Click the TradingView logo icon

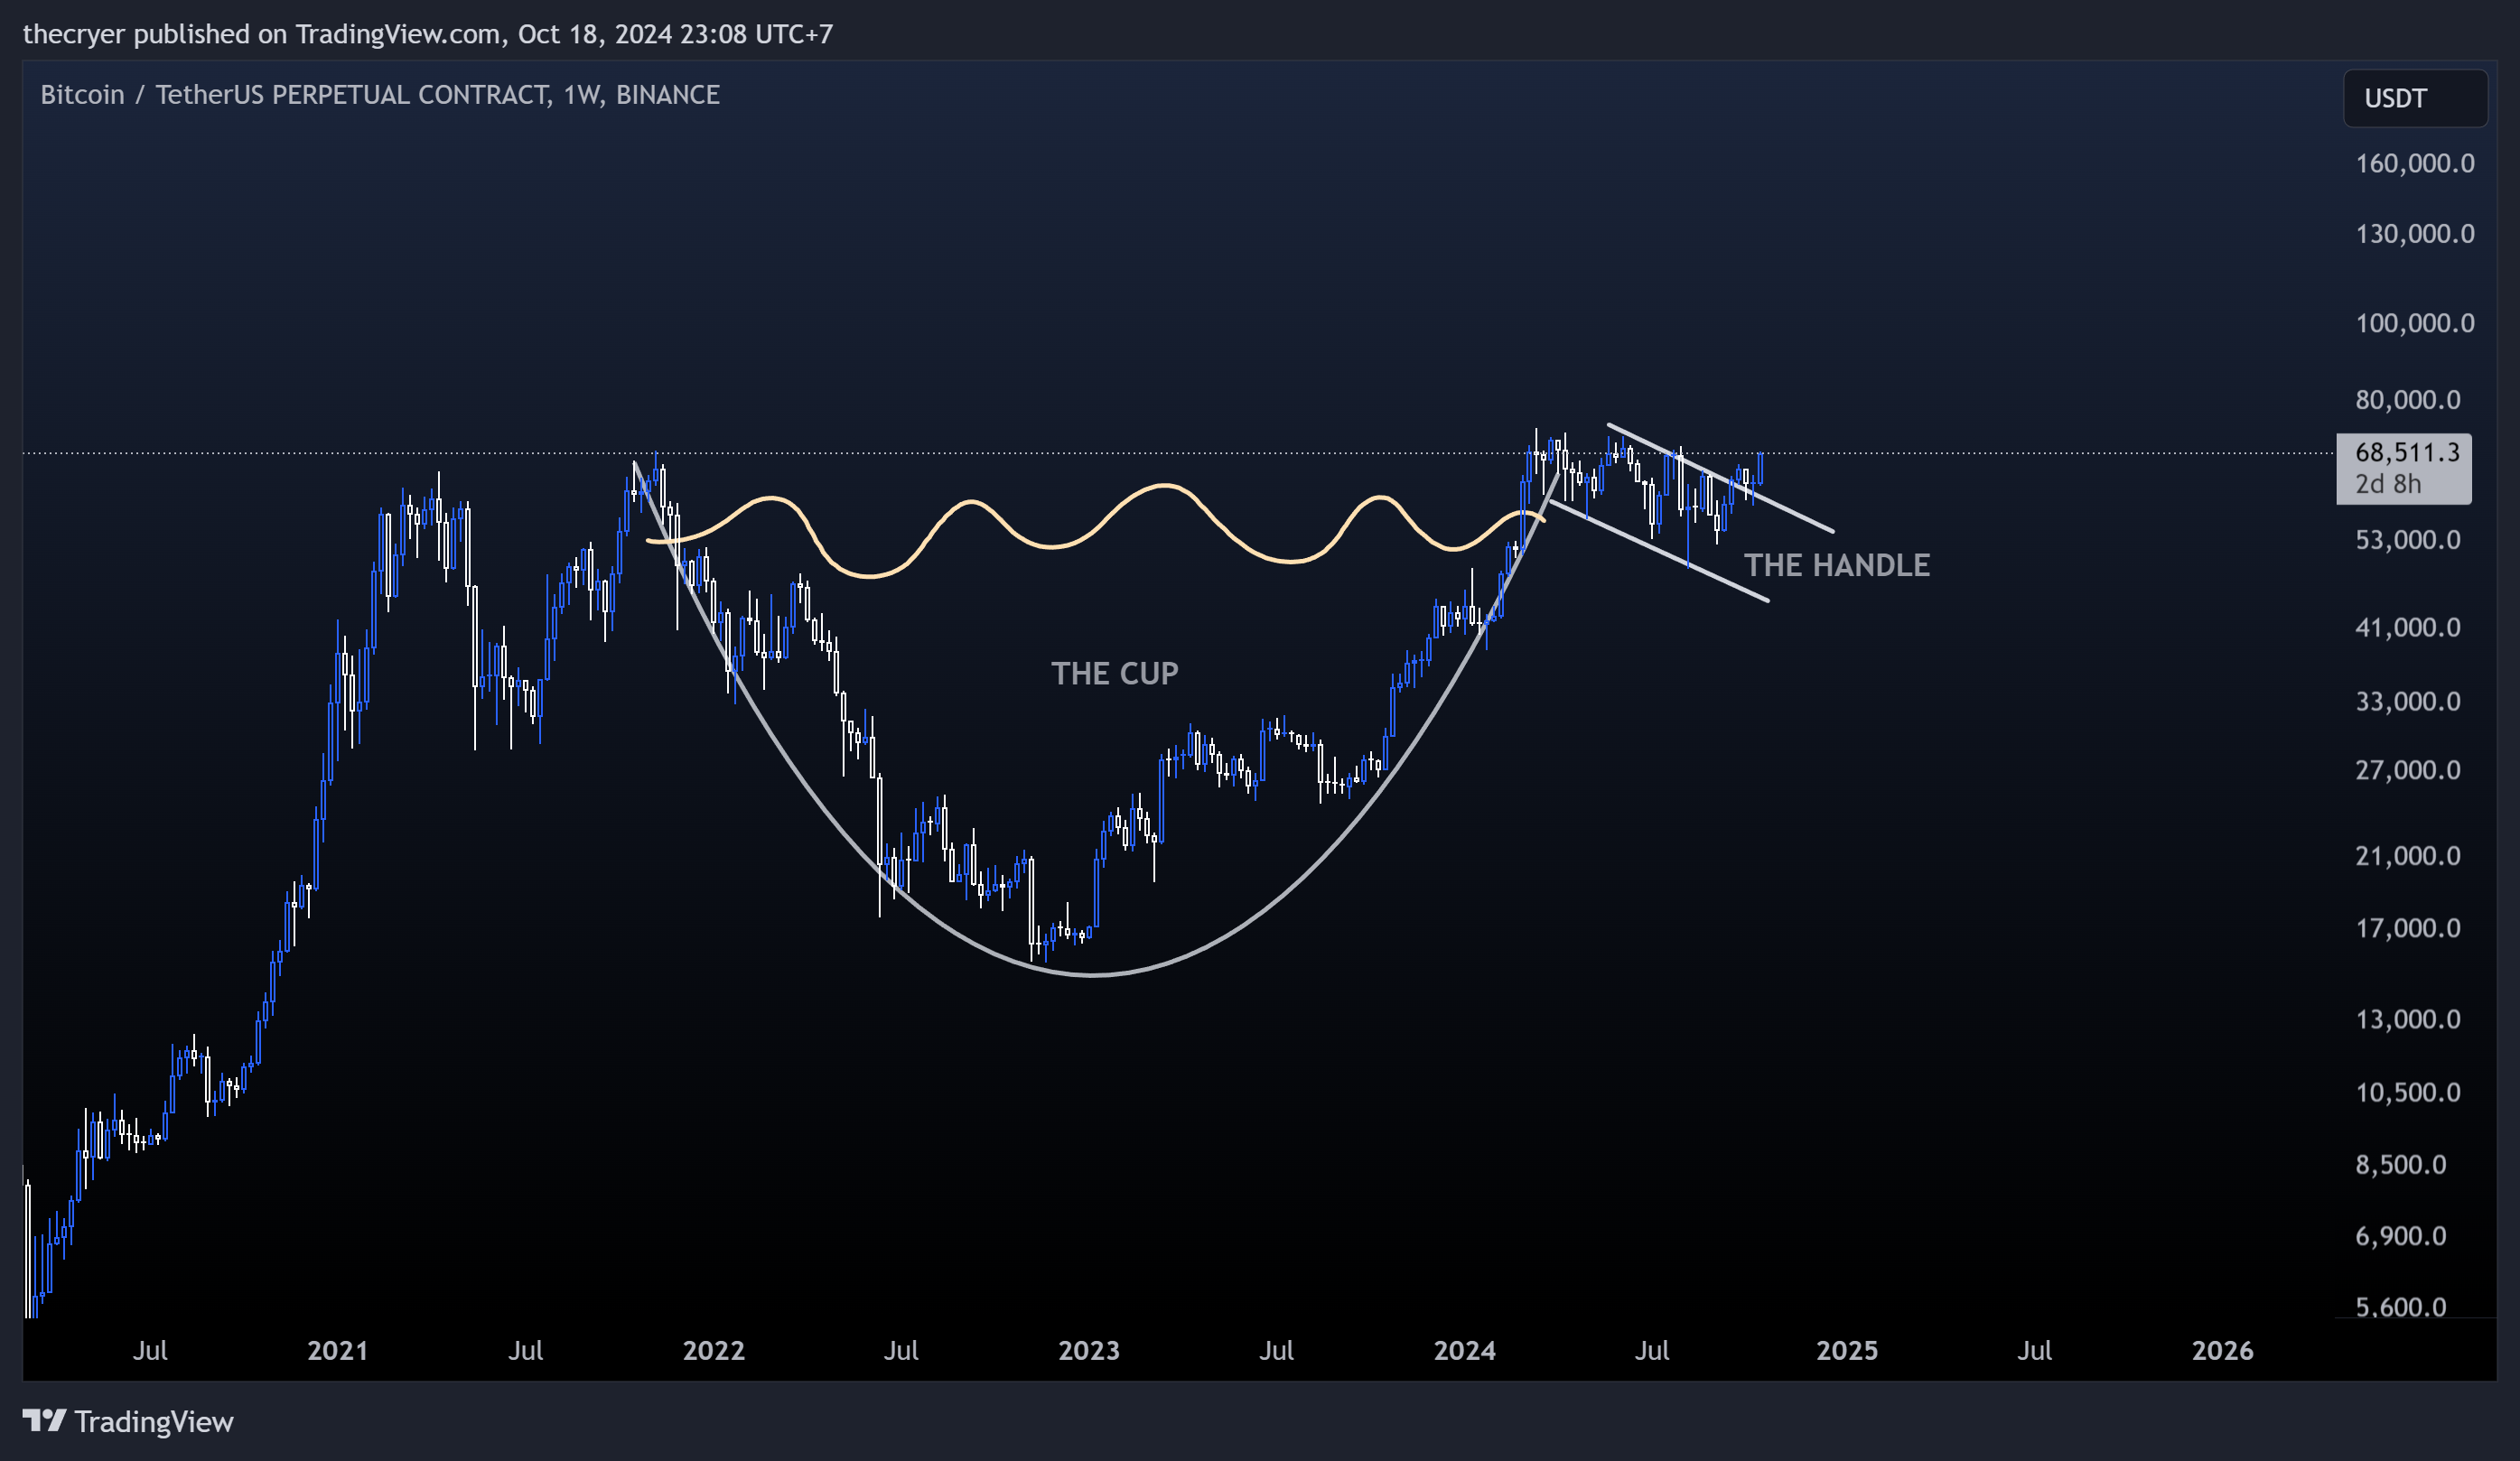click(x=45, y=1420)
